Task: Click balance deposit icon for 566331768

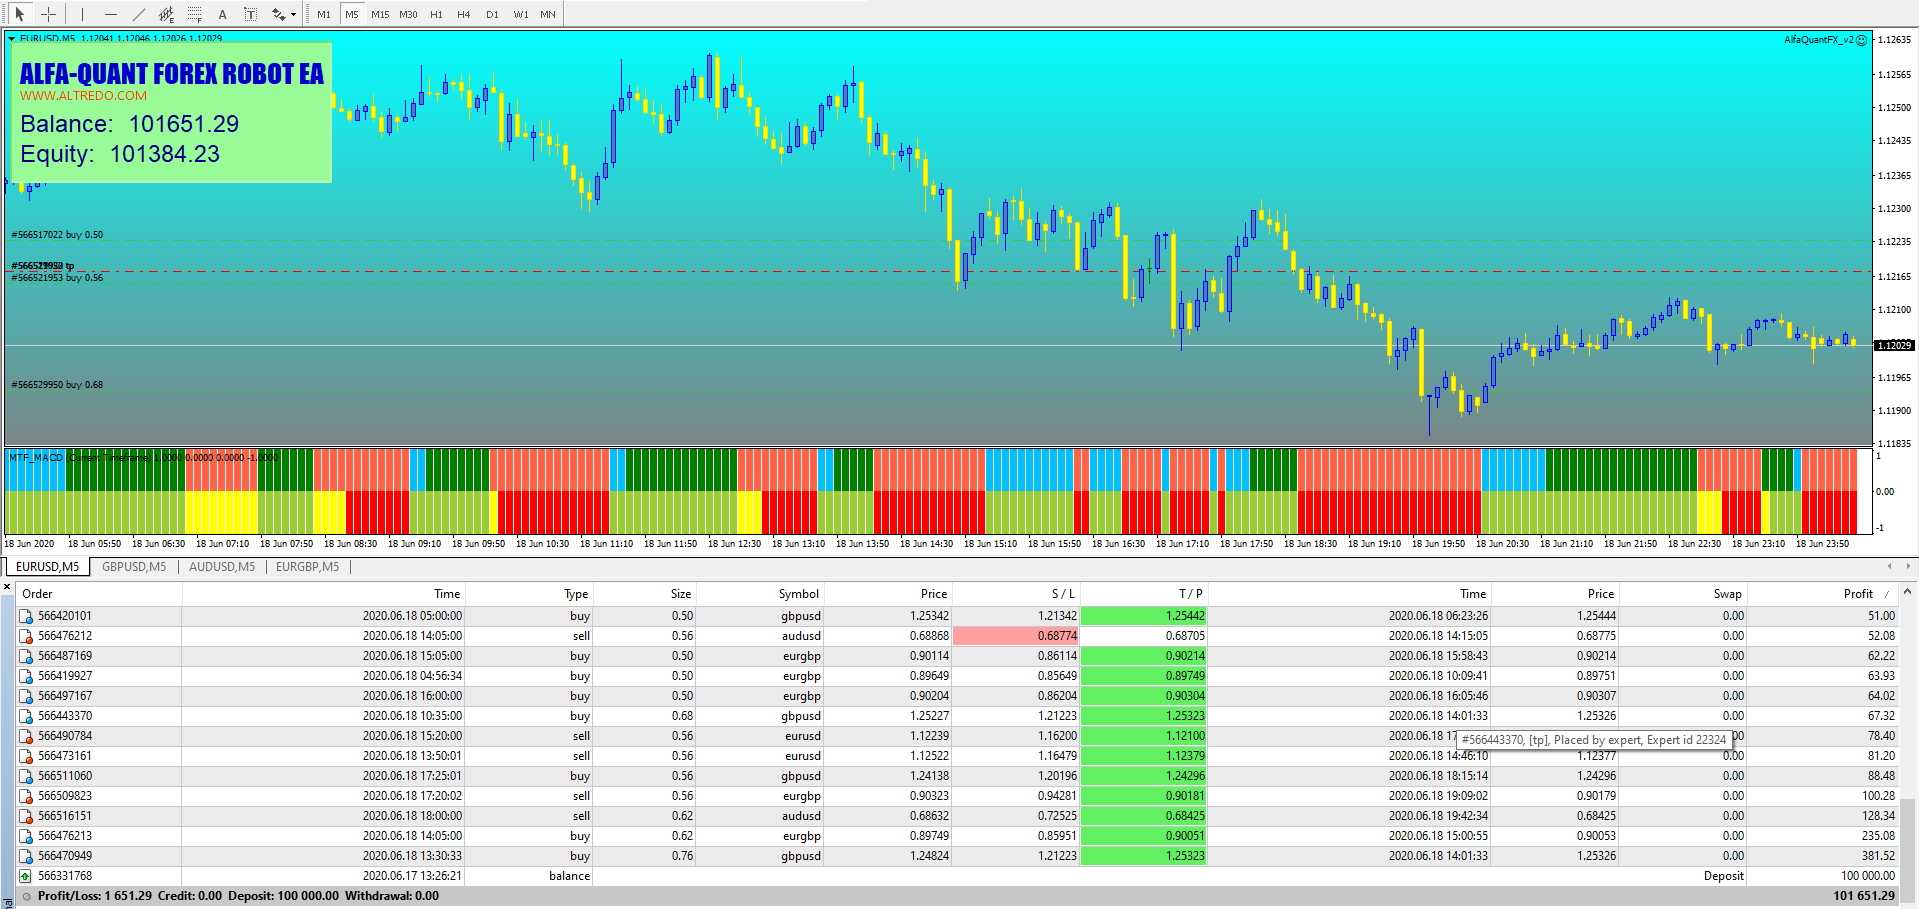Action: pyautogui.click(x=26, y=876)
